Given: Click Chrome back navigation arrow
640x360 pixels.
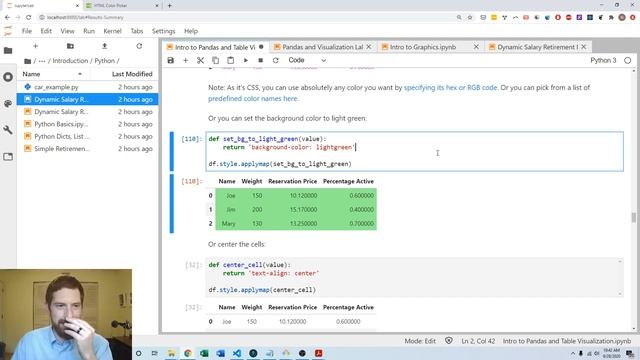Looking at the screenshot, I should click(x=7, y=18).
